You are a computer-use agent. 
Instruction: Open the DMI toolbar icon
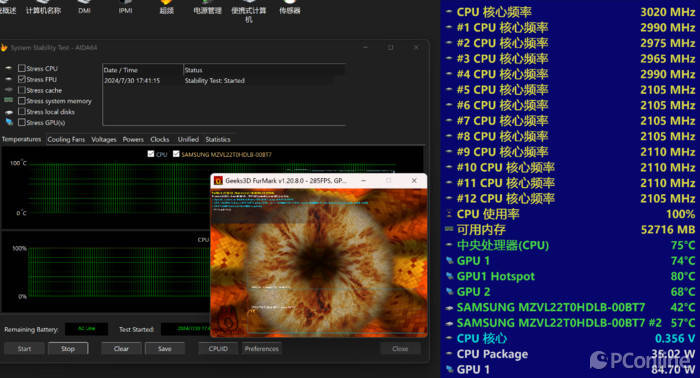pos(84,6)
